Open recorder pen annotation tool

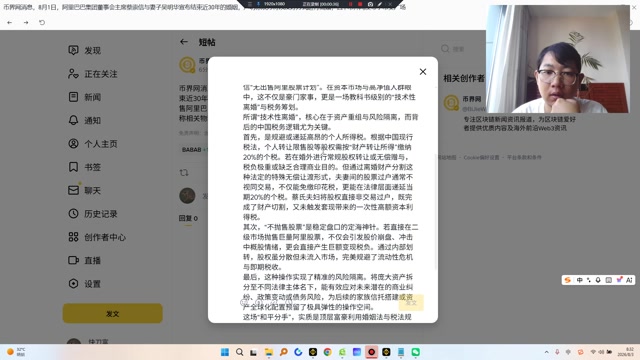point(380,4)
